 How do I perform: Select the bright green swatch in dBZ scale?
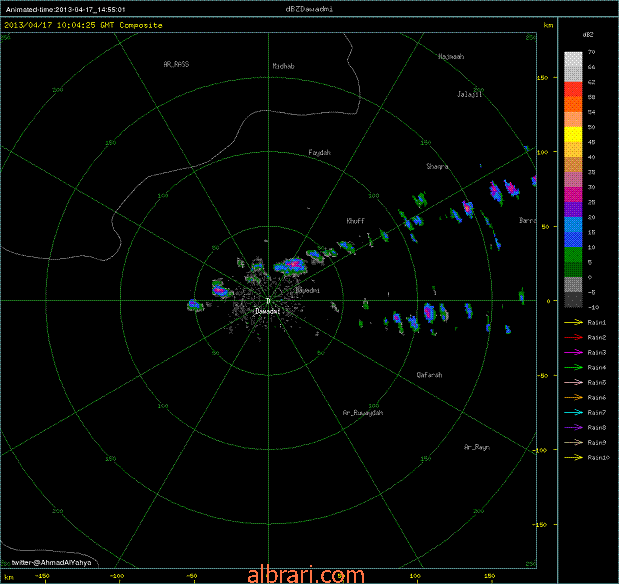coord(573,254)
